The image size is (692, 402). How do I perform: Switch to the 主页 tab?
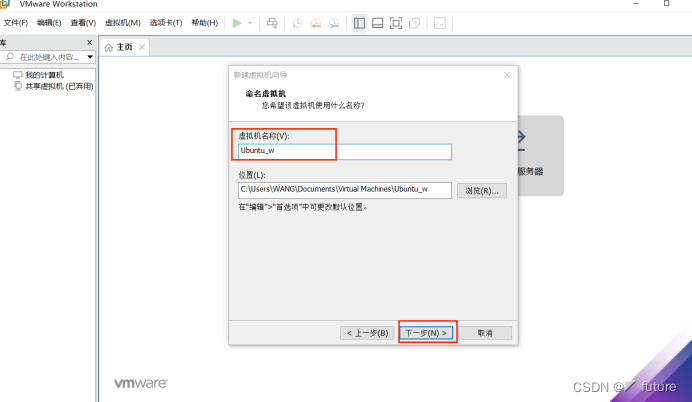pyautogui.click(x=124, y=47)
